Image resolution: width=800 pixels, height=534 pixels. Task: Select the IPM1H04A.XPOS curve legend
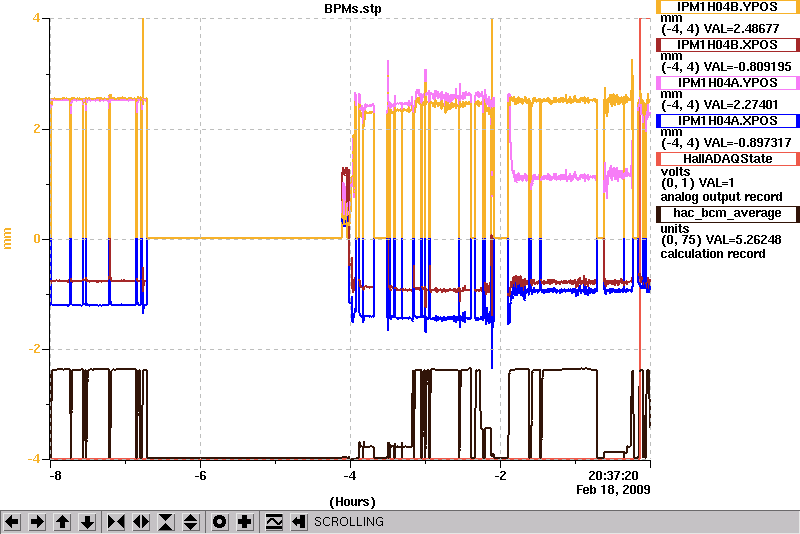728,120
